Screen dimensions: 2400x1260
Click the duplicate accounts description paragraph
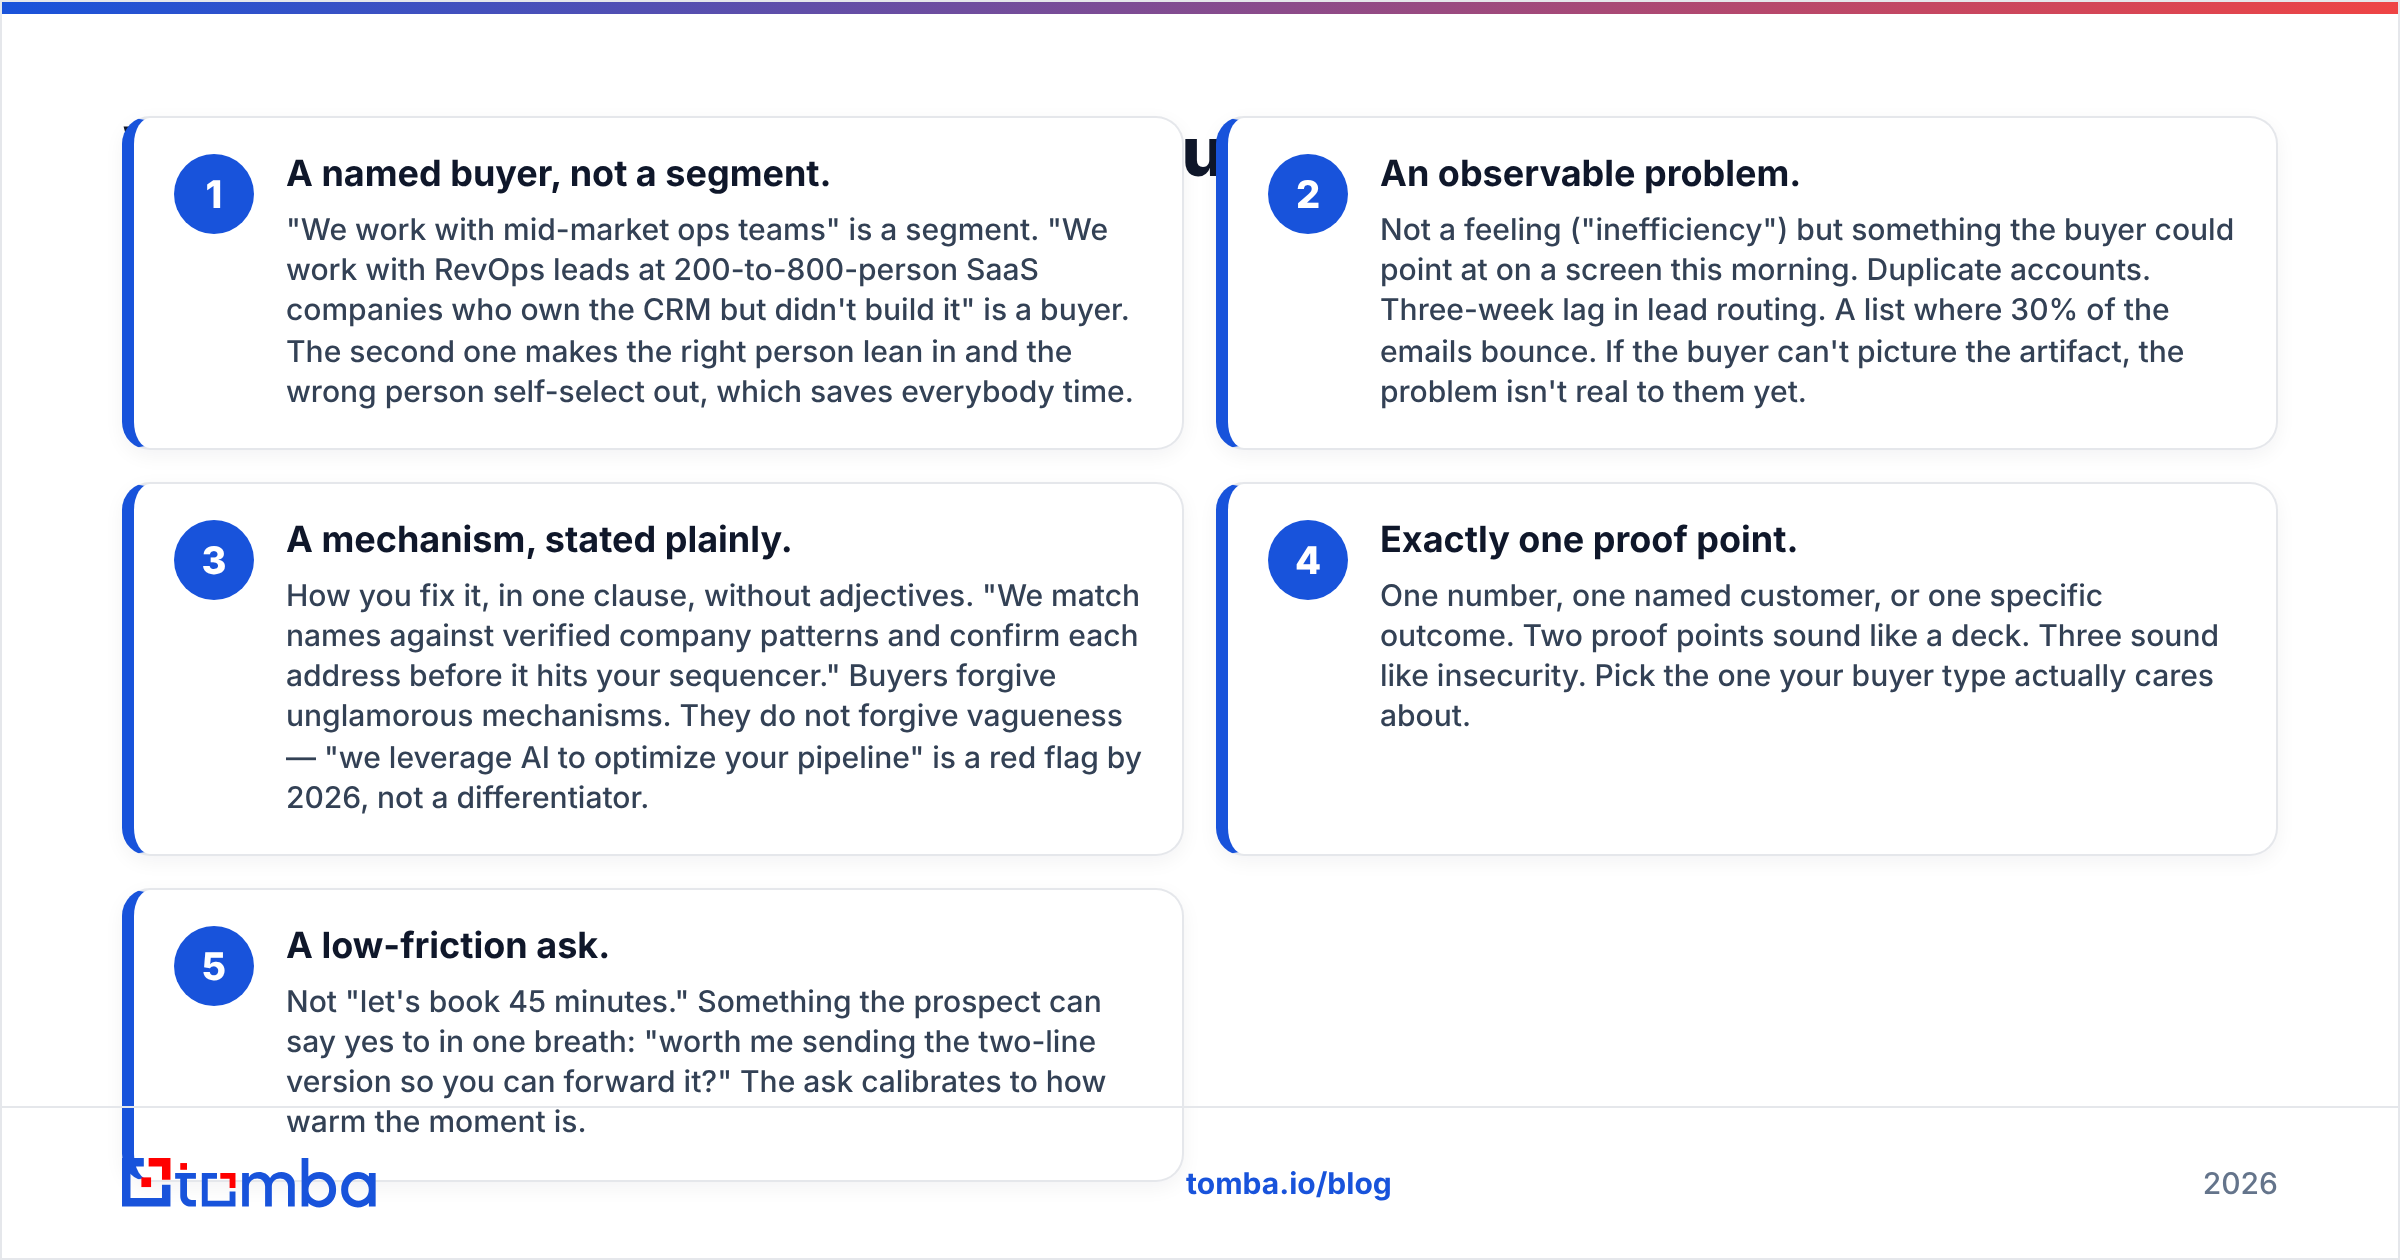pos(1806,311)
